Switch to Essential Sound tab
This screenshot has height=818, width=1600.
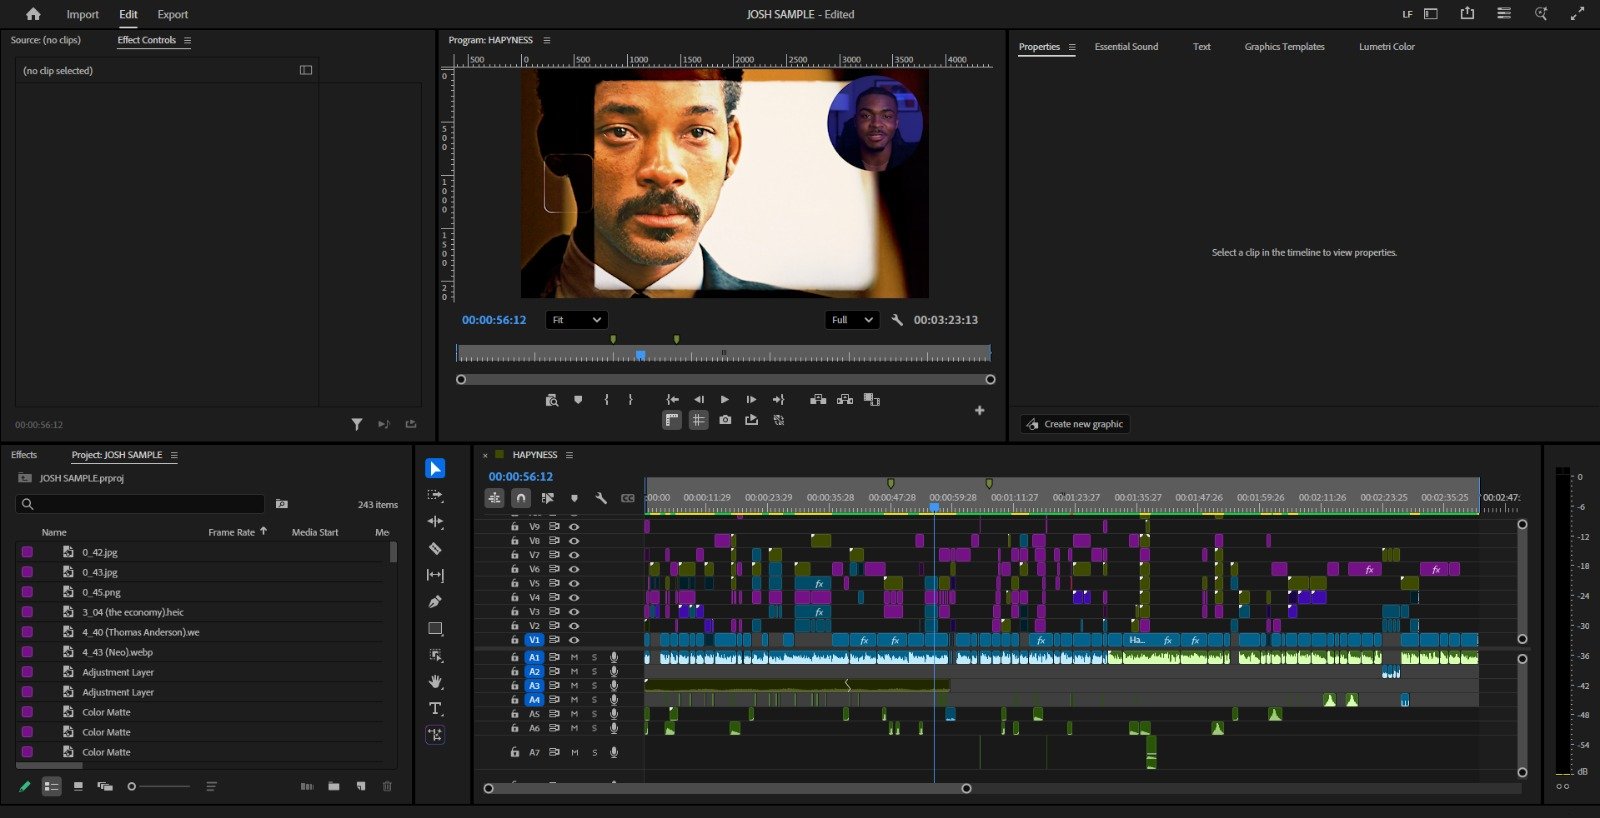1126,47
